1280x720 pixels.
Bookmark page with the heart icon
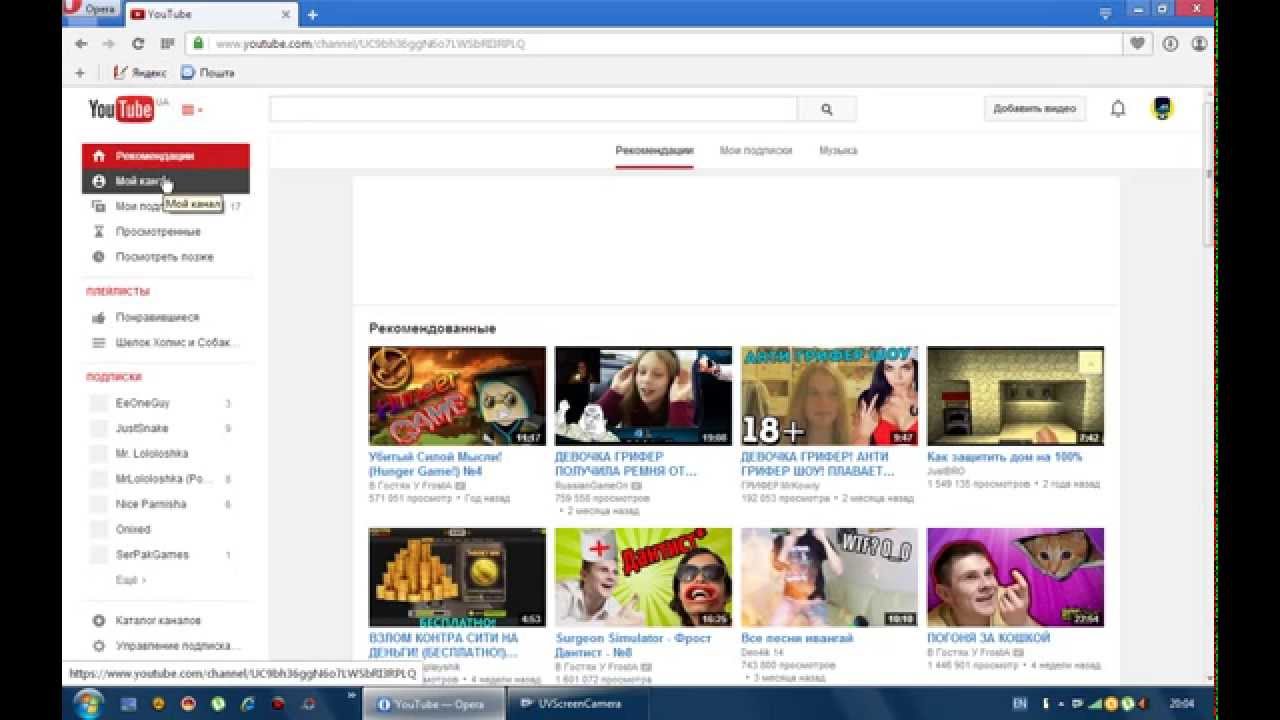coord(1137,44)
